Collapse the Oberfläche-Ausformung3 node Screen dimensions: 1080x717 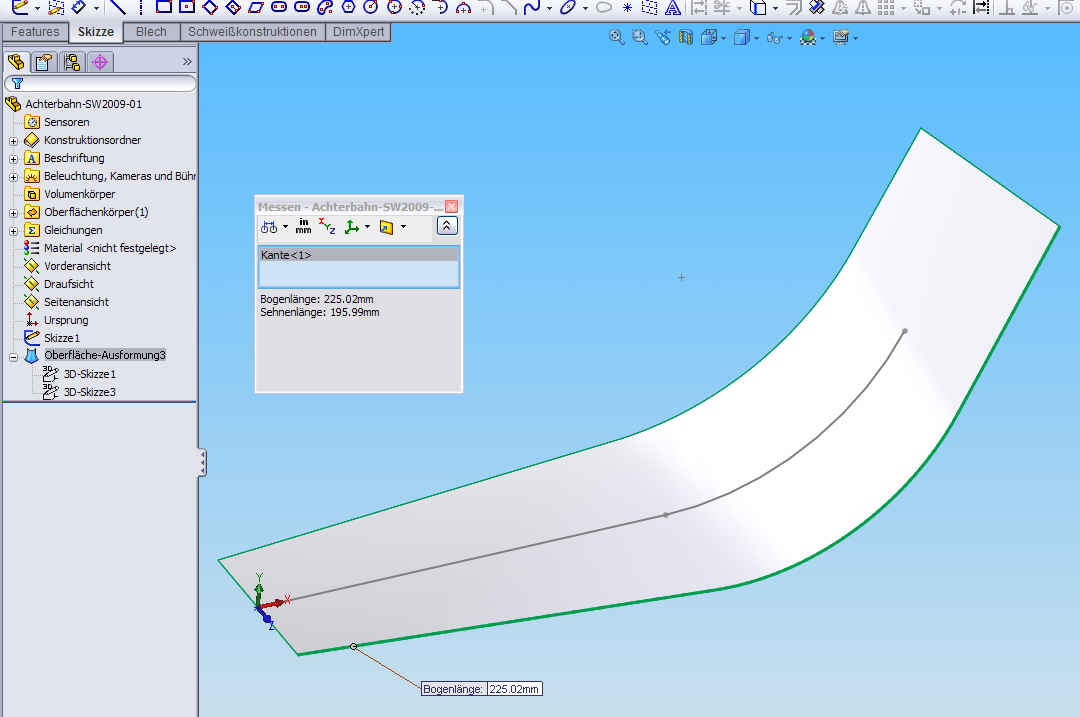pos(13,356)
